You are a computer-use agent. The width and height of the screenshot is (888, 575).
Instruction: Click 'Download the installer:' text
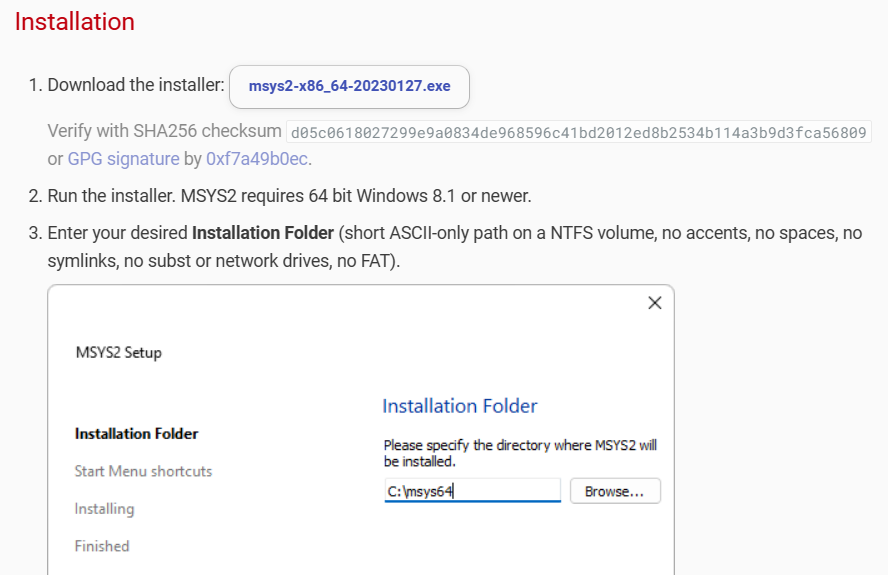pos(136,85)
